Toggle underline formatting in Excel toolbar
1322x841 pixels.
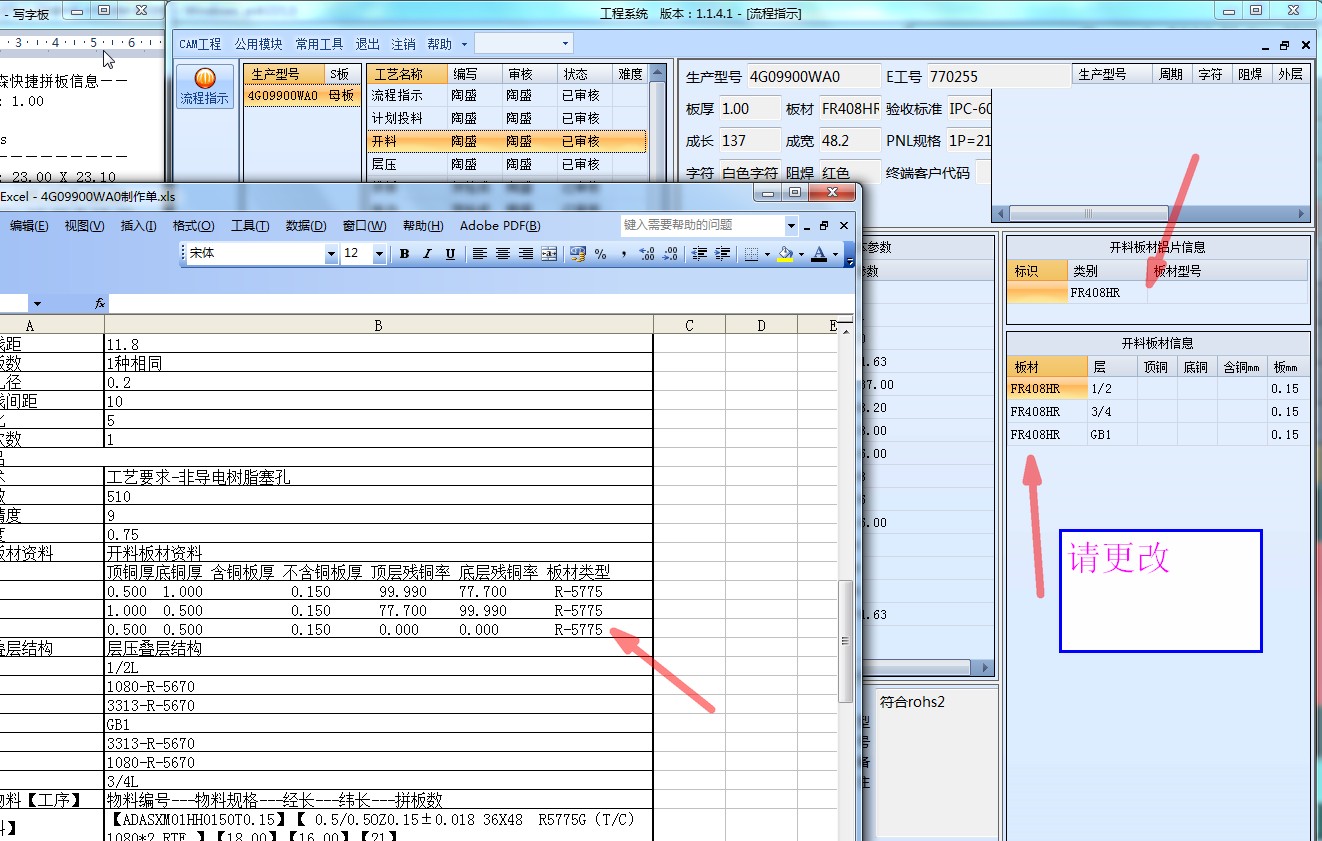(450, 254)
